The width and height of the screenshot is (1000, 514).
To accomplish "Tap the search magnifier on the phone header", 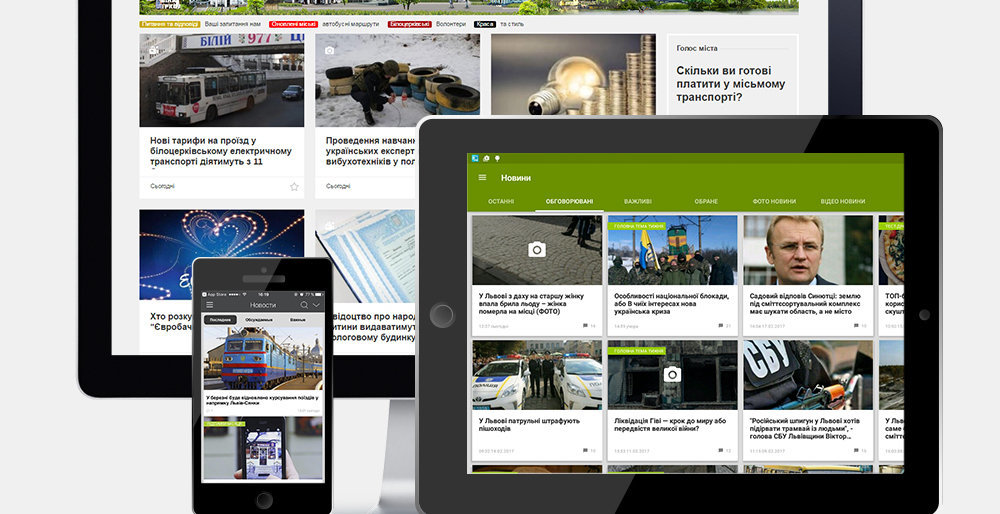I will (x=304, y=304).
